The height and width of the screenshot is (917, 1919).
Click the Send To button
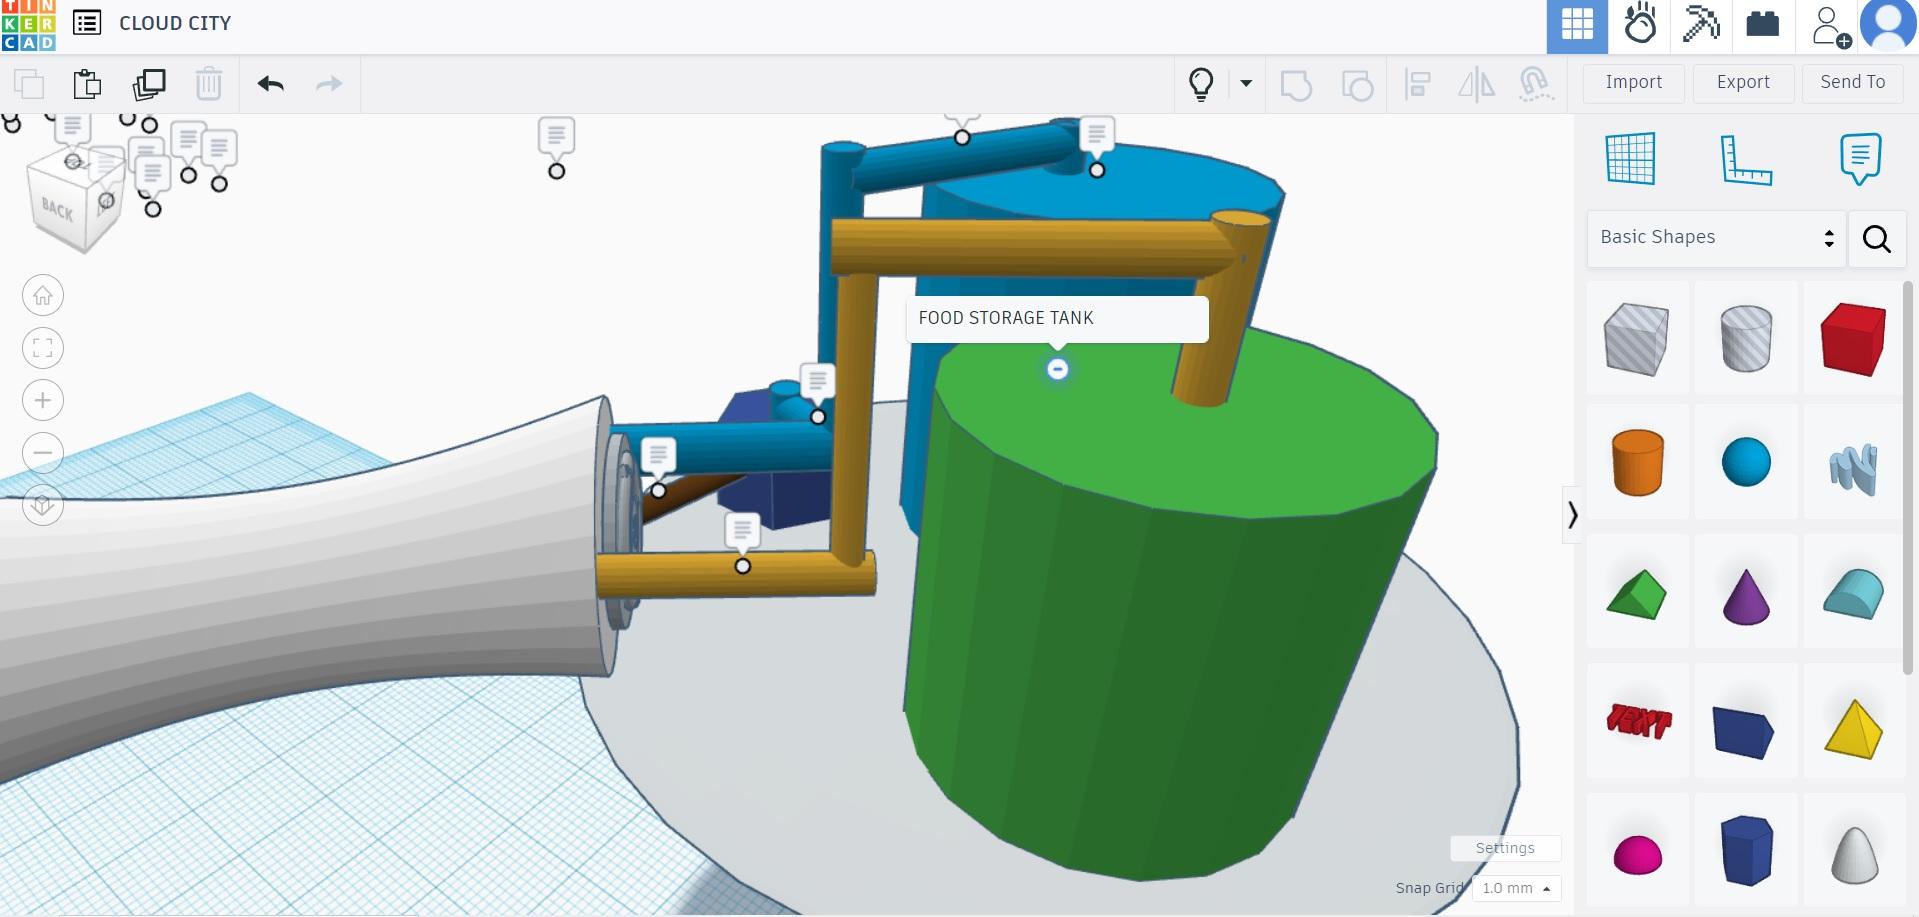1852,83
